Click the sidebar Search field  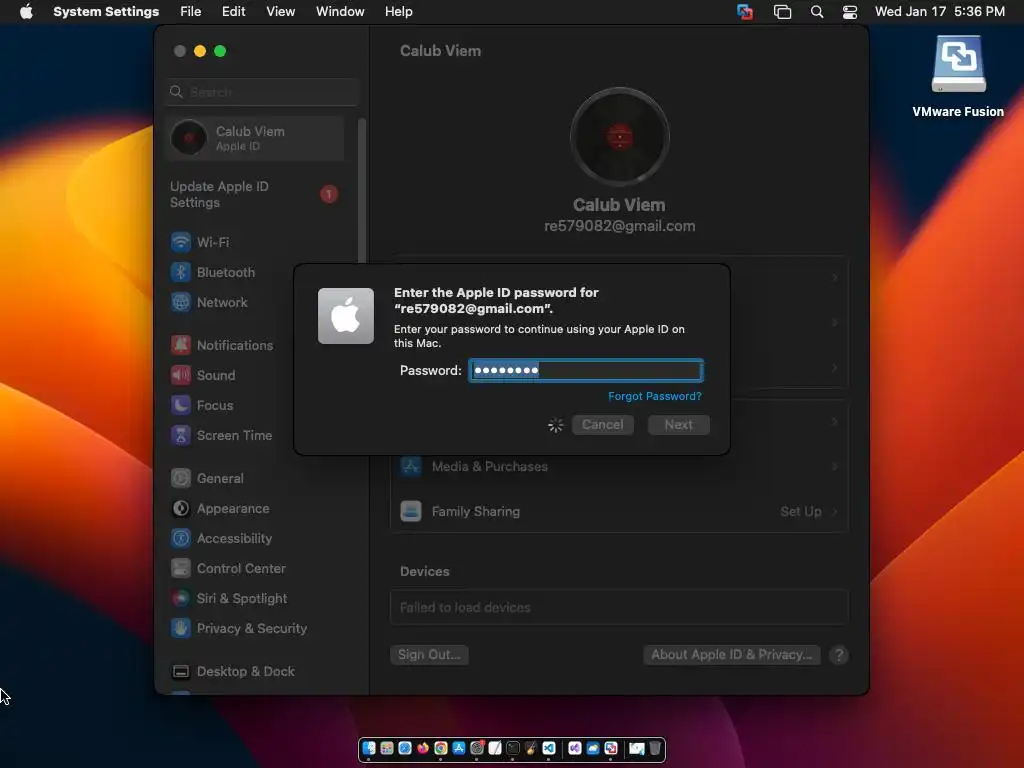coord(262,92)
